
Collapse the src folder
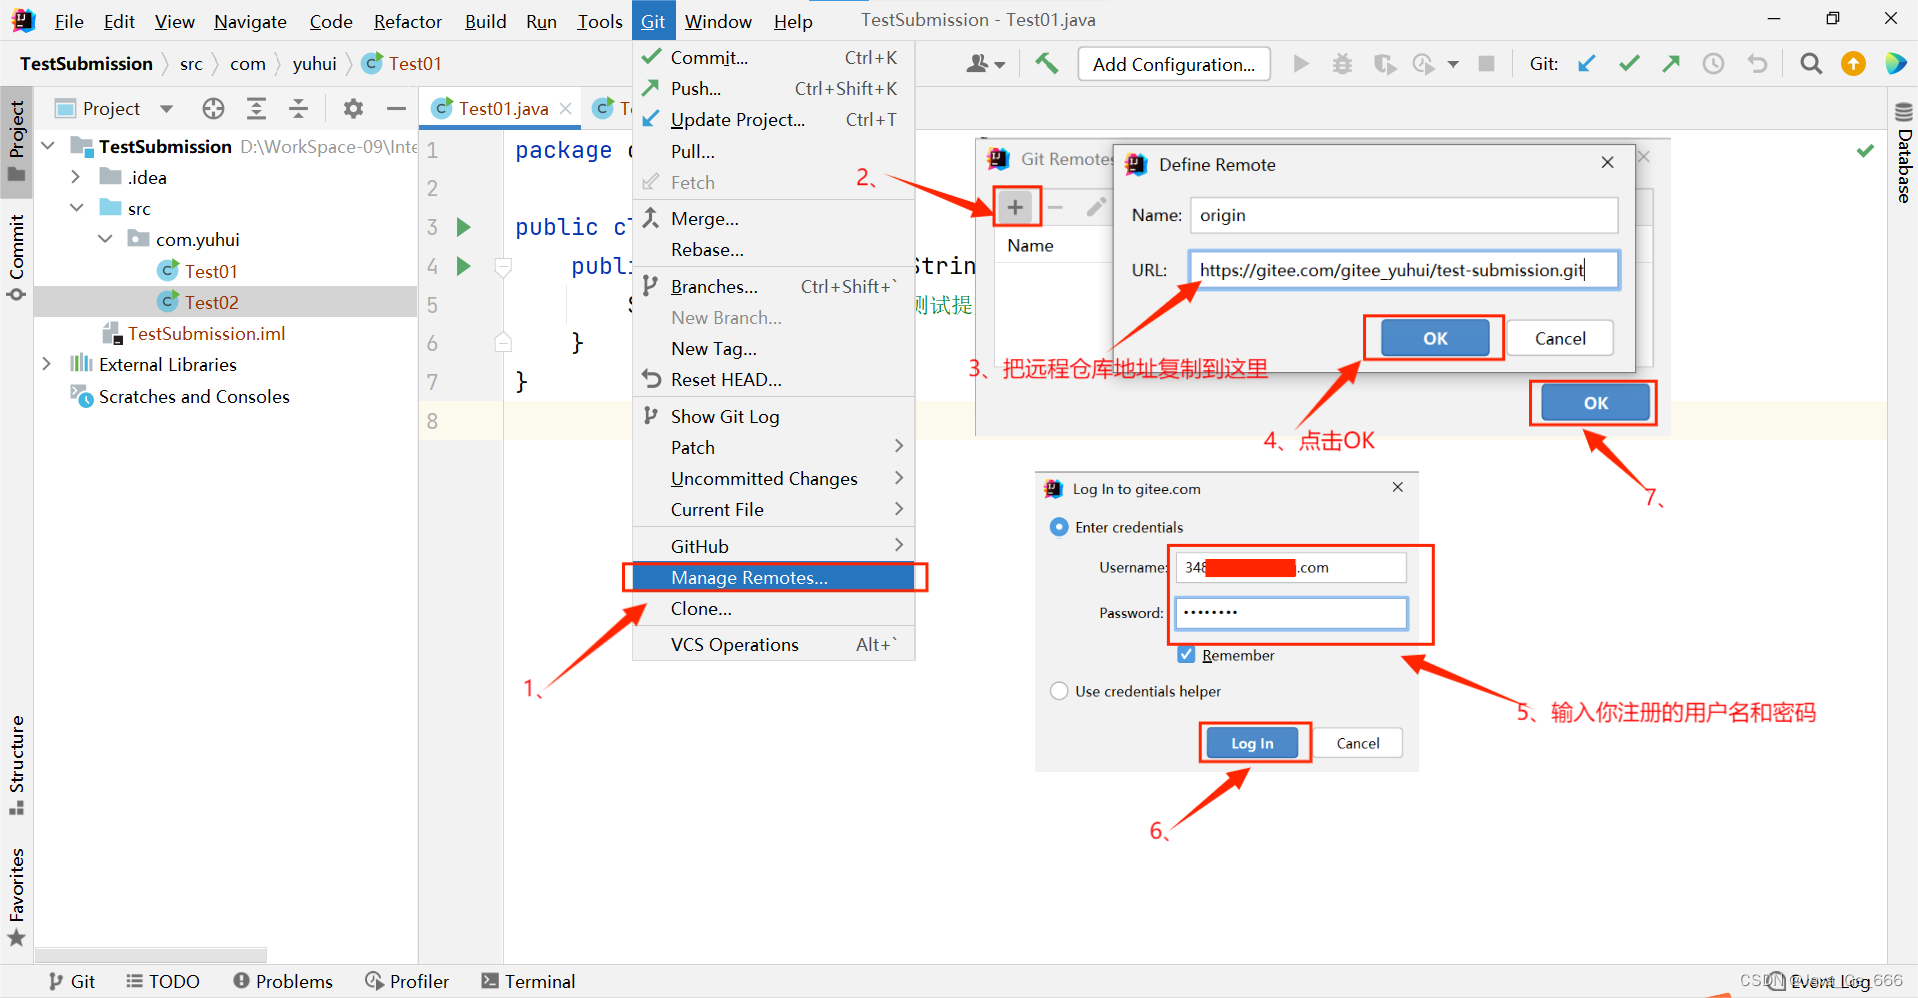click(76, 208)
